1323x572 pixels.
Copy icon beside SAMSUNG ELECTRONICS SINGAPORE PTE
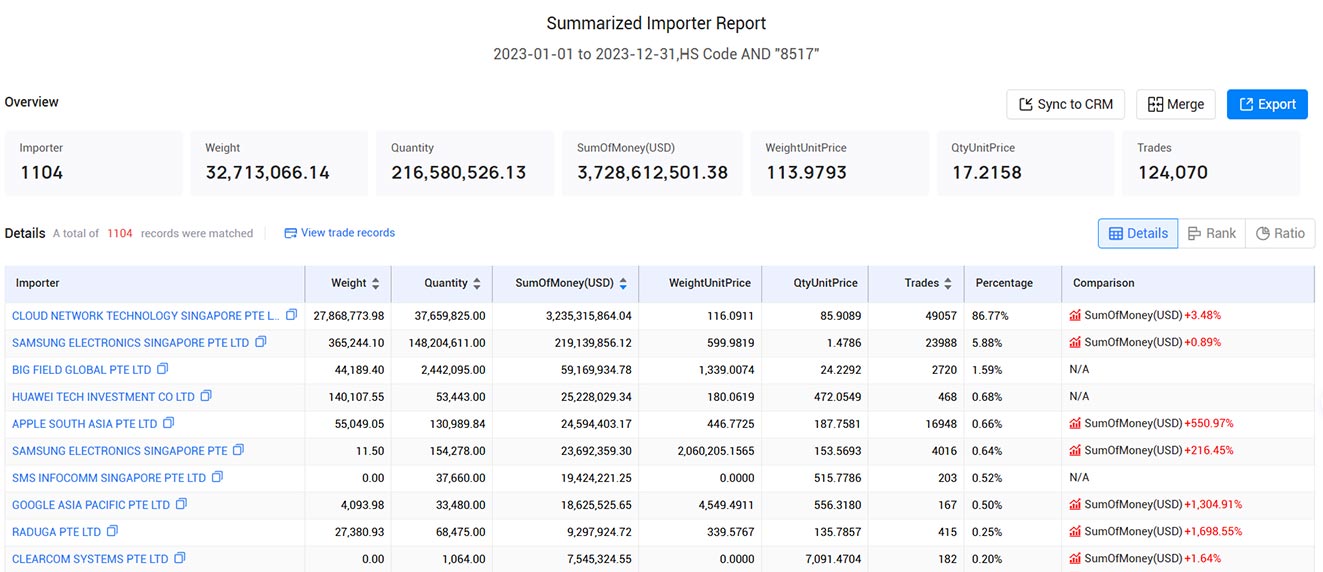pos(239,450)
